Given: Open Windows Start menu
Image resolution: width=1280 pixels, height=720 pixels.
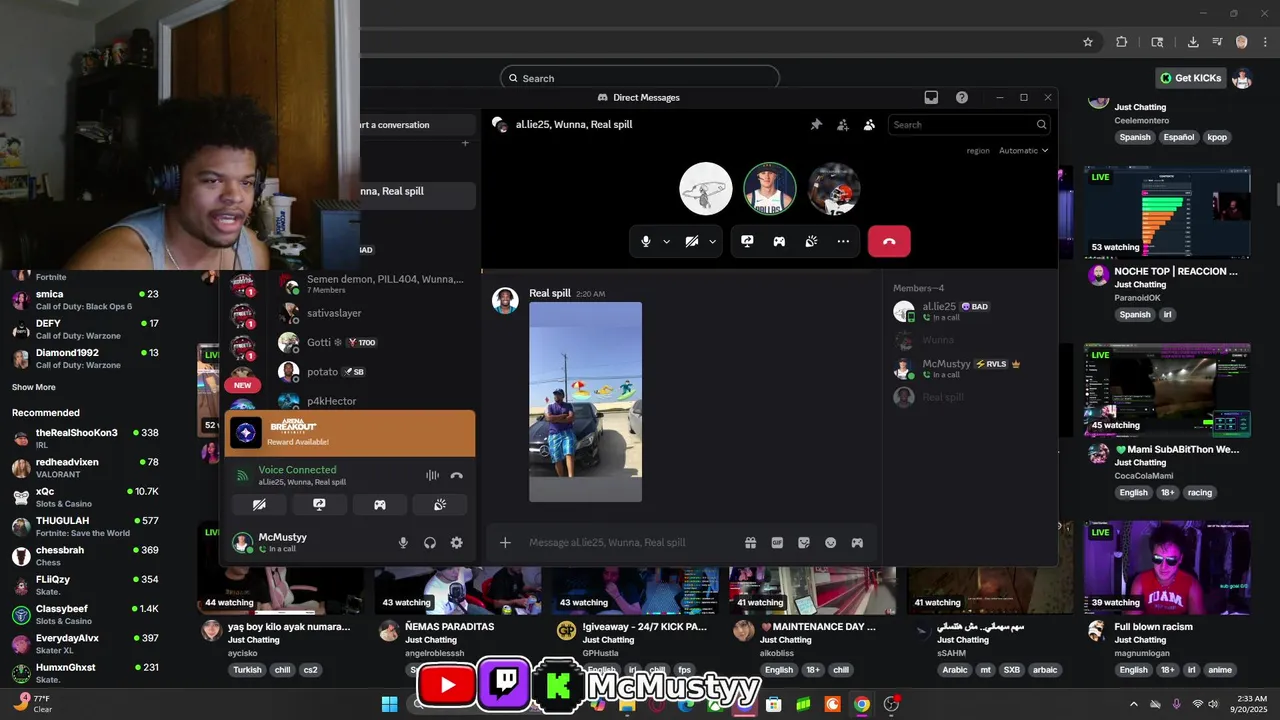Looking at the screenshot, I should (389, 704).
